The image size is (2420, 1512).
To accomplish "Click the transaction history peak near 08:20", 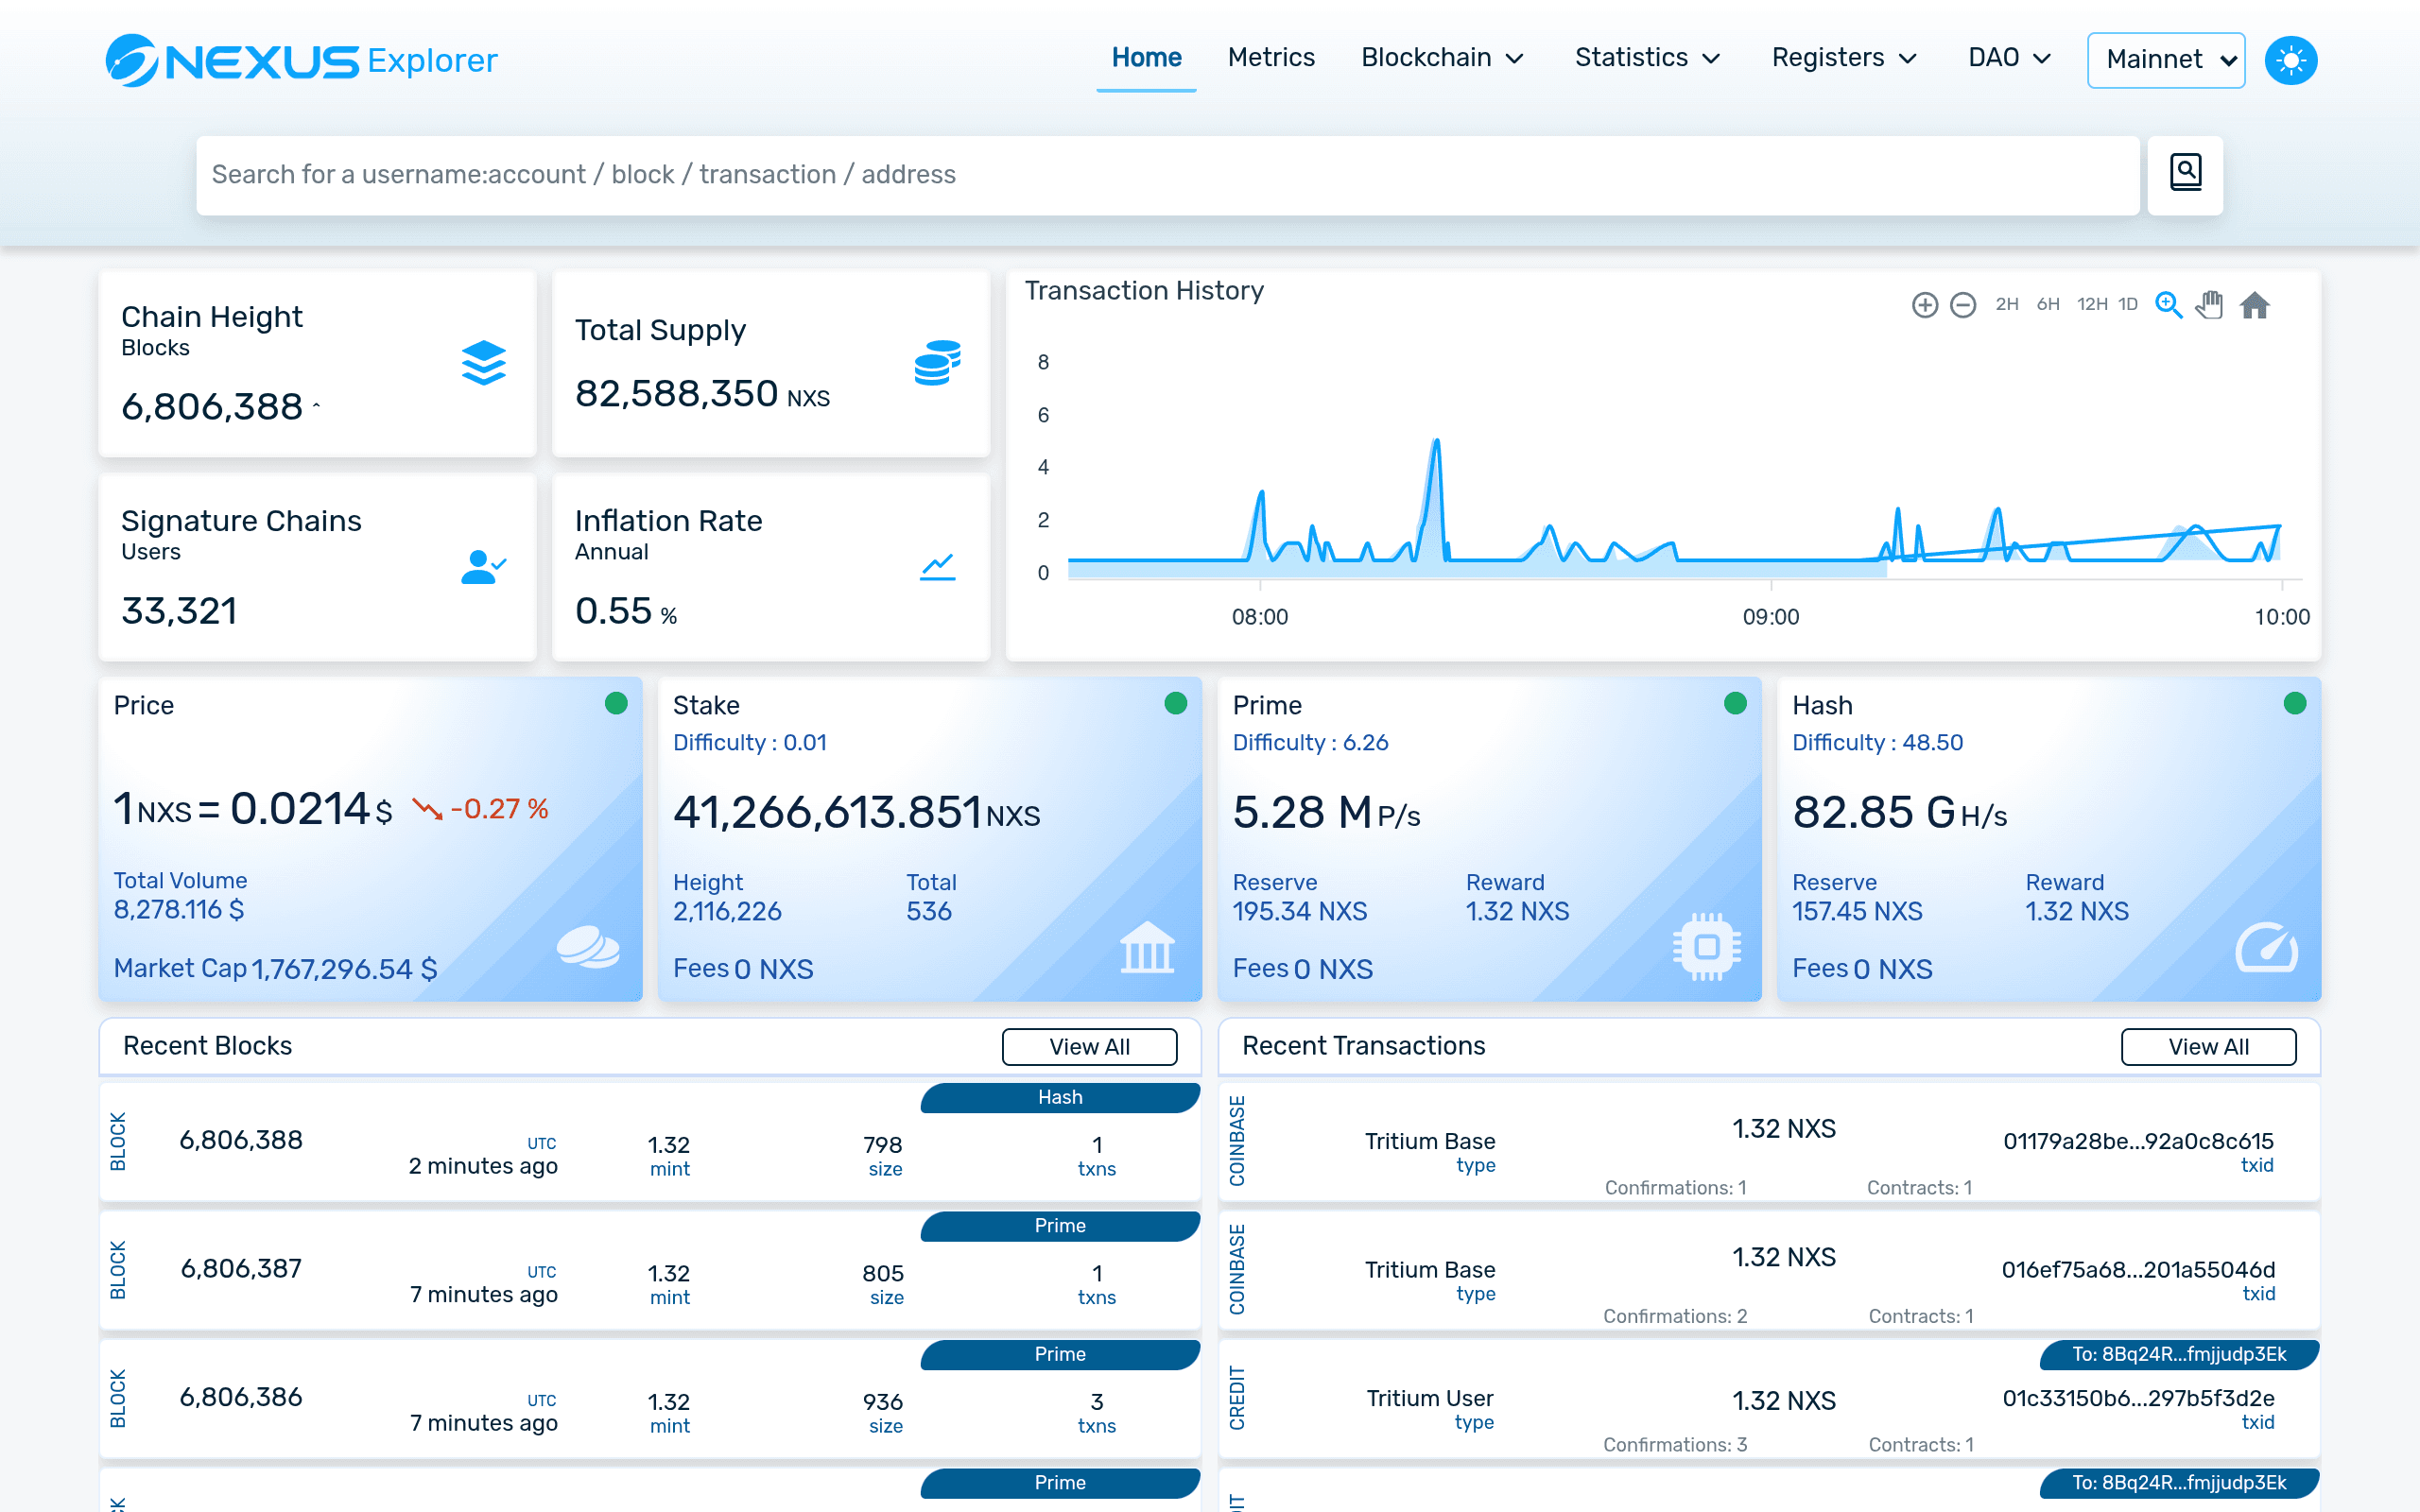I will 1436,442.
